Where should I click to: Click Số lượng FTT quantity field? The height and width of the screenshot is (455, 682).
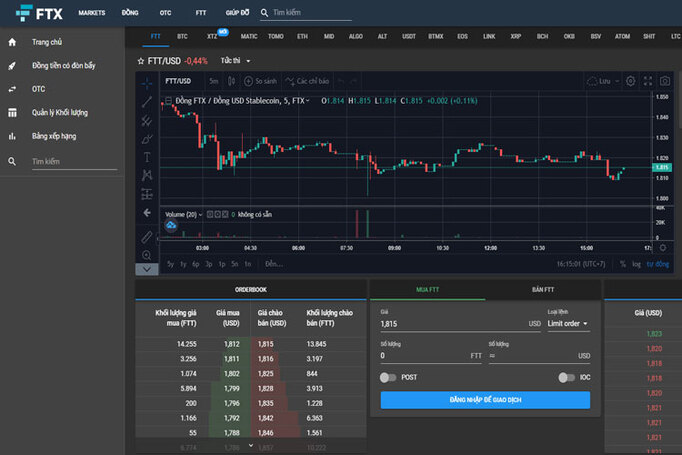(431, 356)
